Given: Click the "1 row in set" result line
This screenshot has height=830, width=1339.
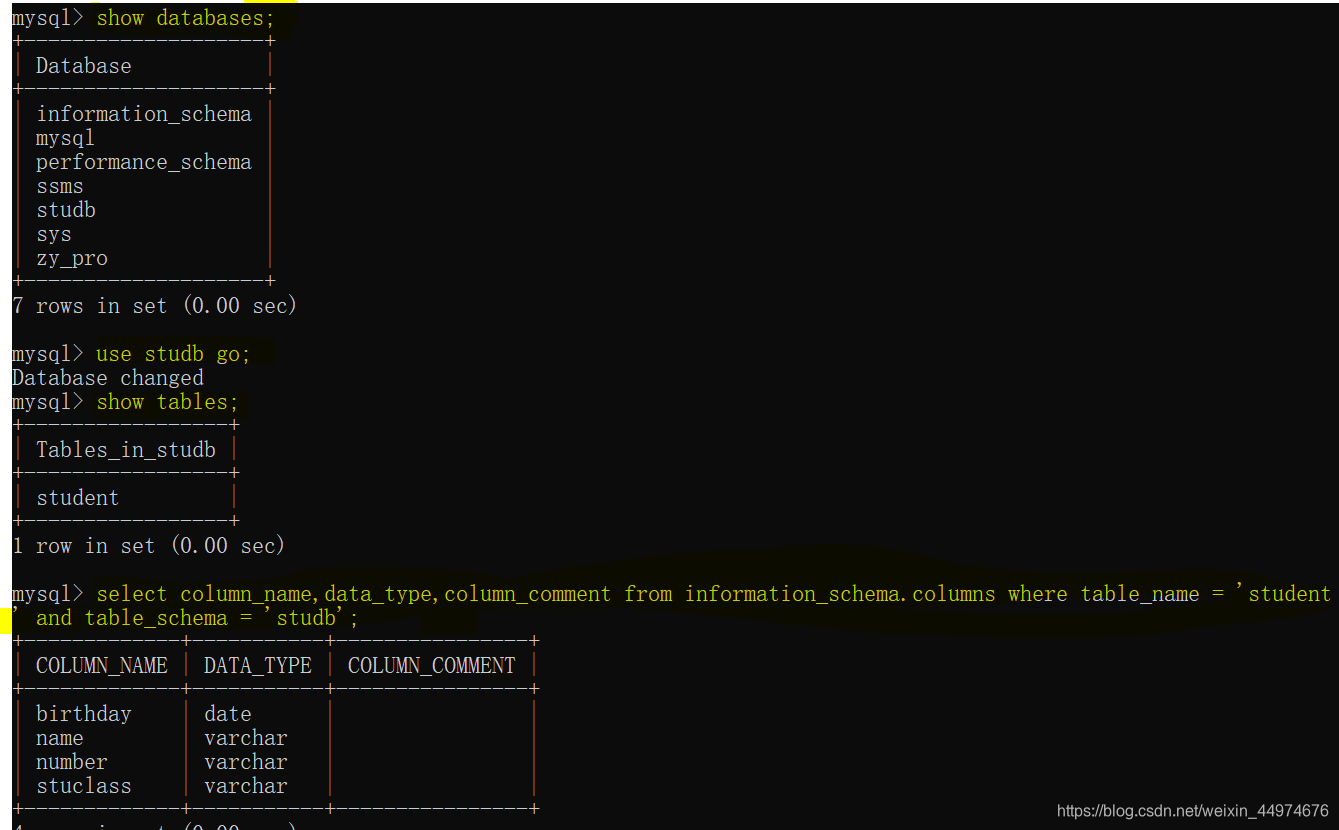Looking at the screenshot, I should click(x=149, y=546).
